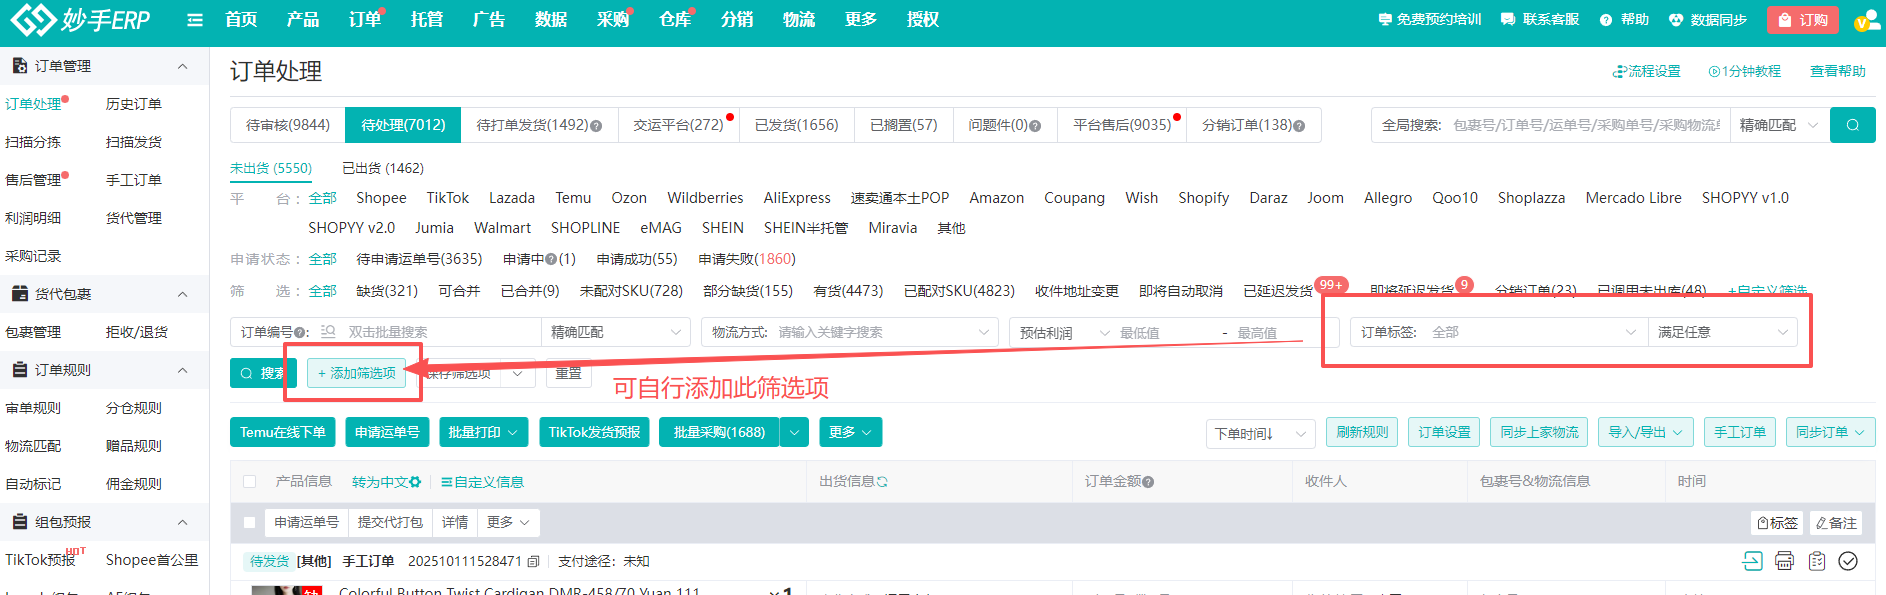Open the 精确匹配 dropdown in global search

pos(1779,125)
